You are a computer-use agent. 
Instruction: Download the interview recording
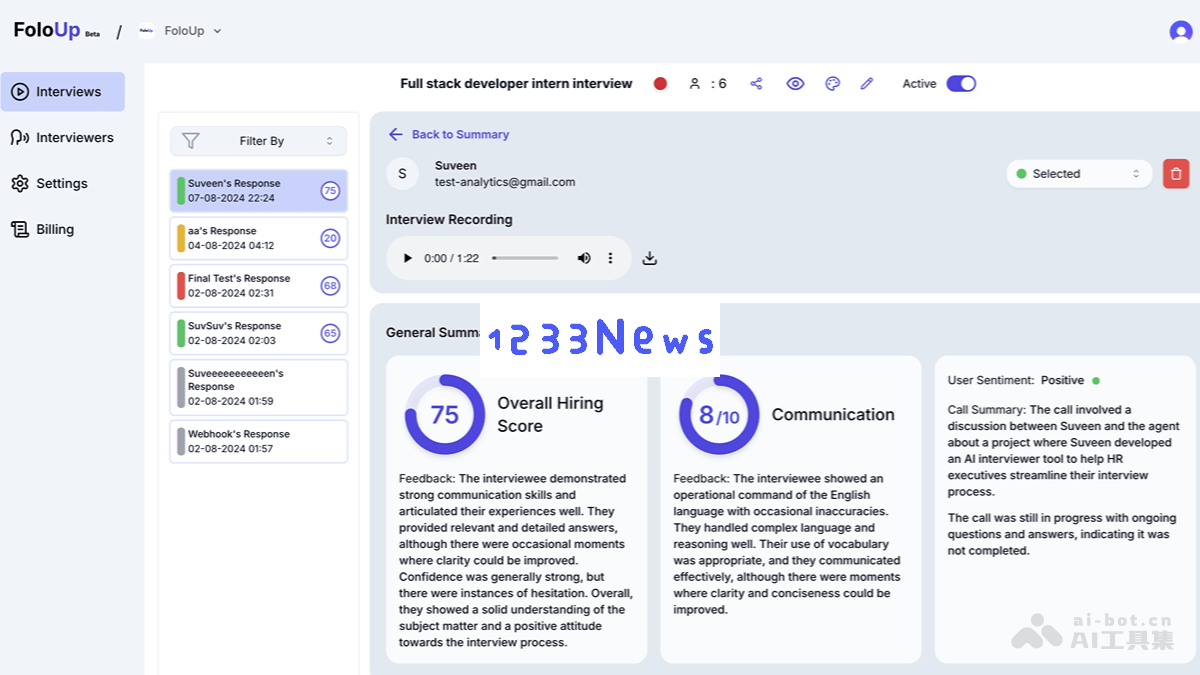pos(649,258)
